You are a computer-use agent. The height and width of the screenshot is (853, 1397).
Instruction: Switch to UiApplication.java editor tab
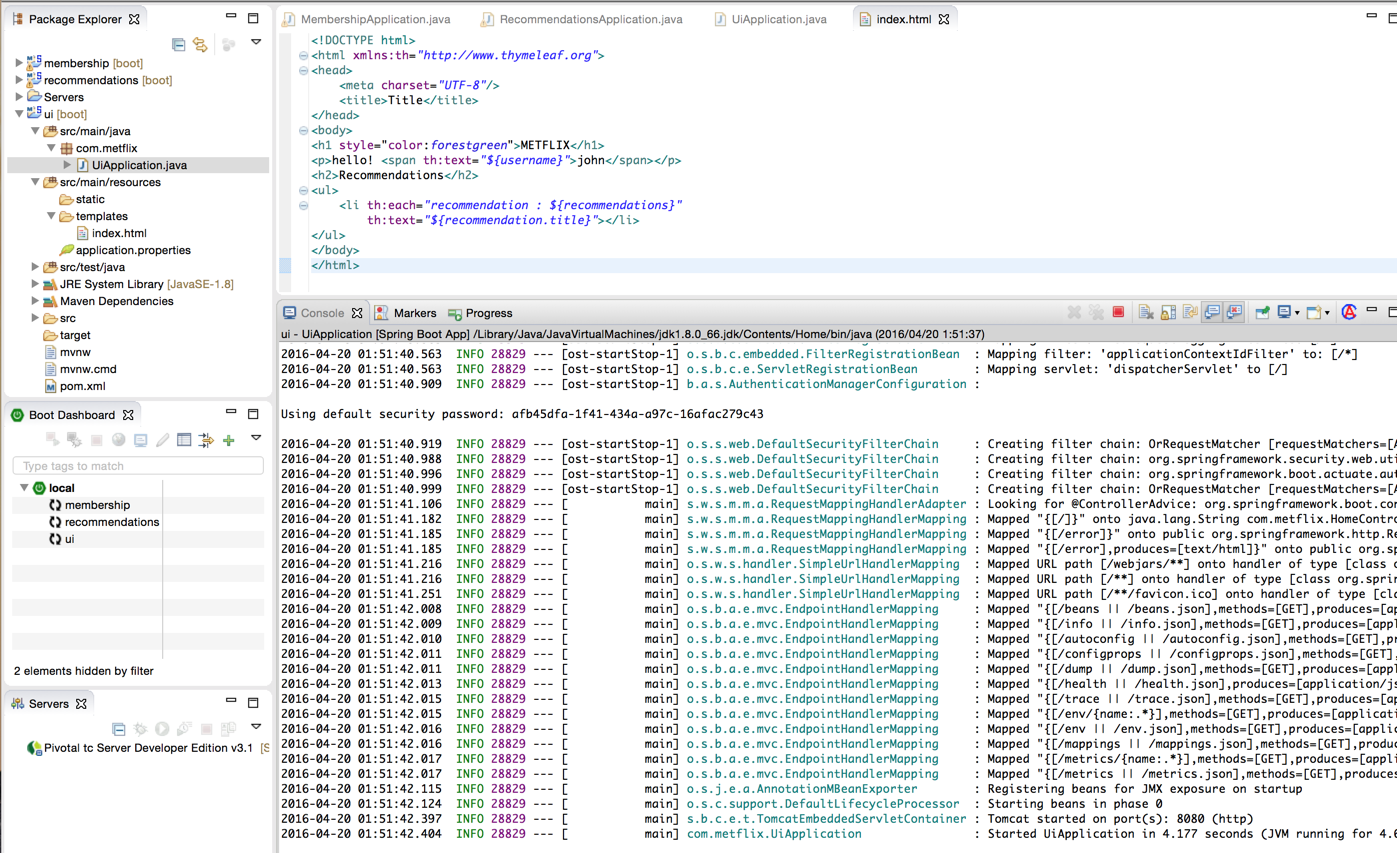779,19
